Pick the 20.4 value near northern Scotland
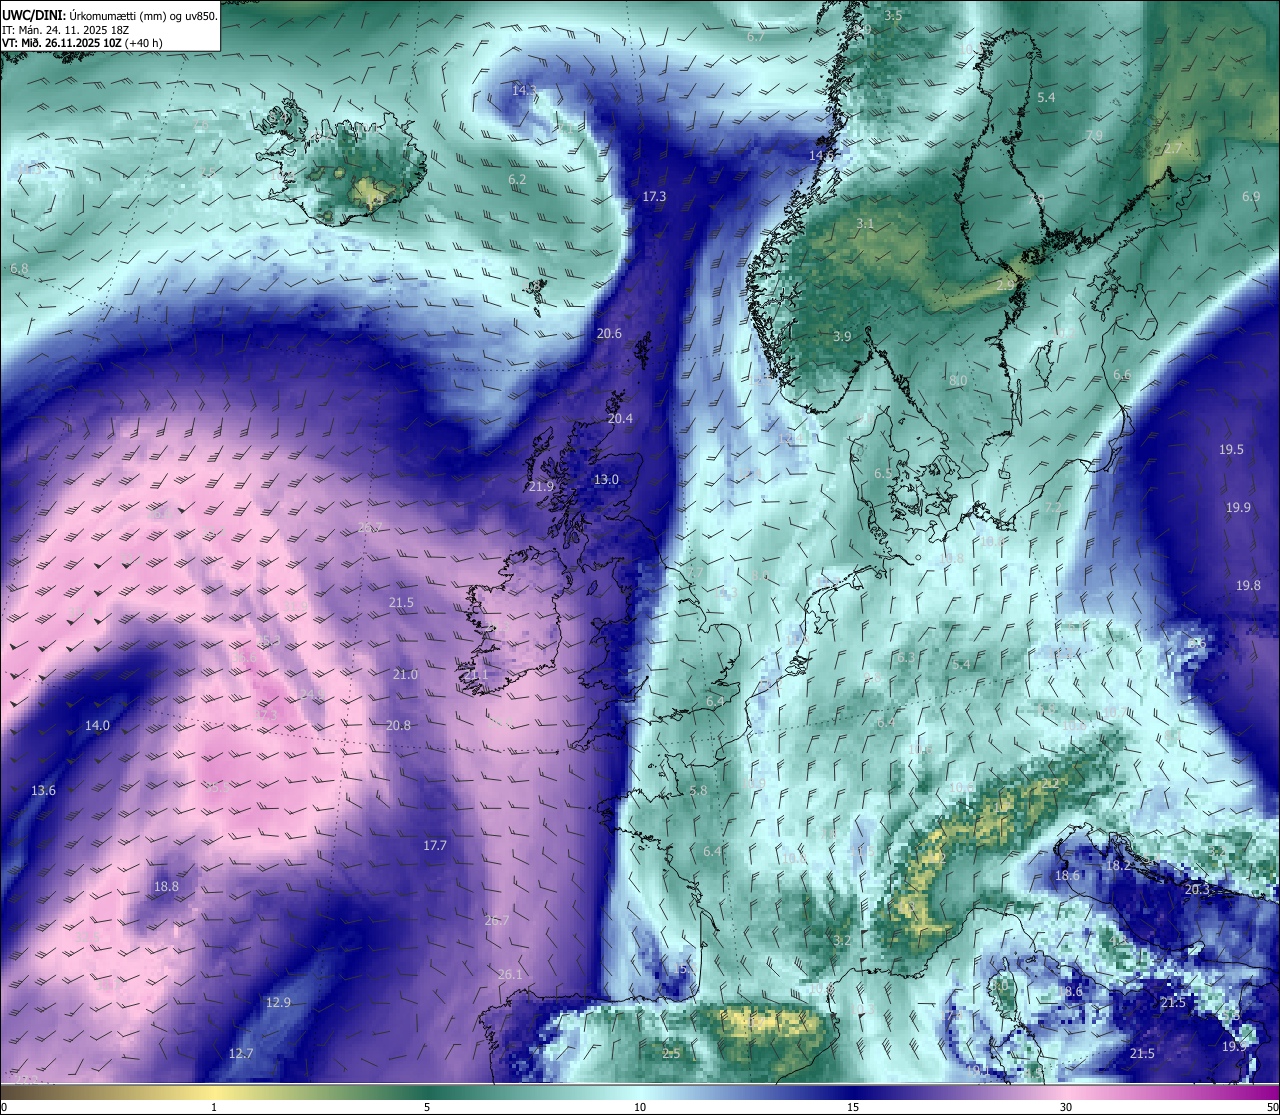 [x=620, y=419]
